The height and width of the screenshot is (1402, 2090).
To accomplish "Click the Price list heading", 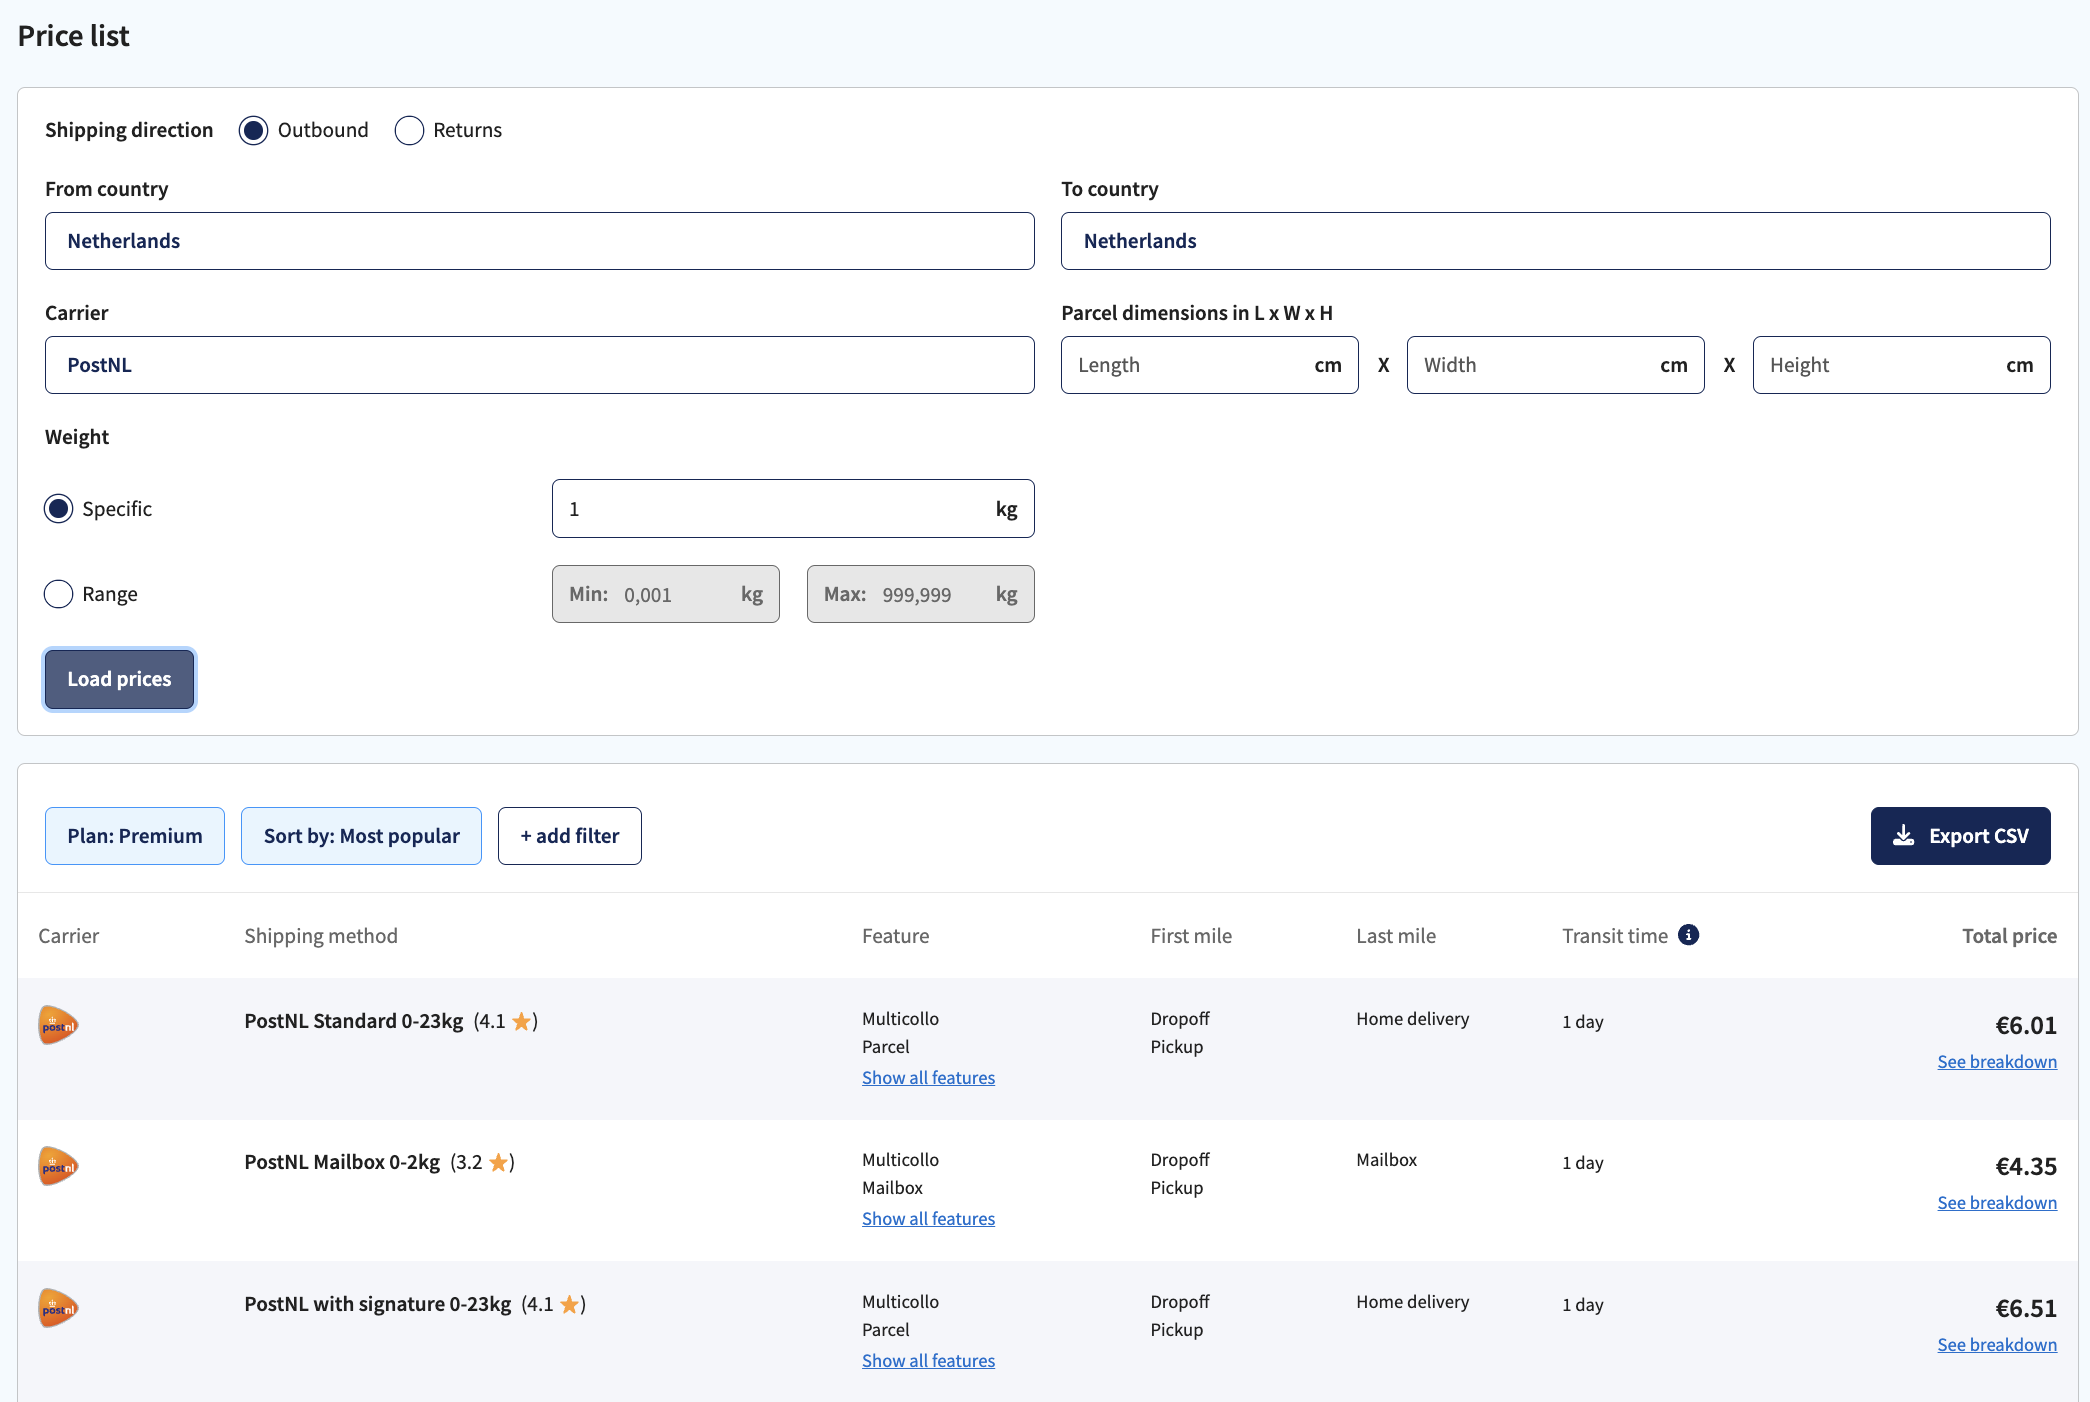I will point(74,36).
